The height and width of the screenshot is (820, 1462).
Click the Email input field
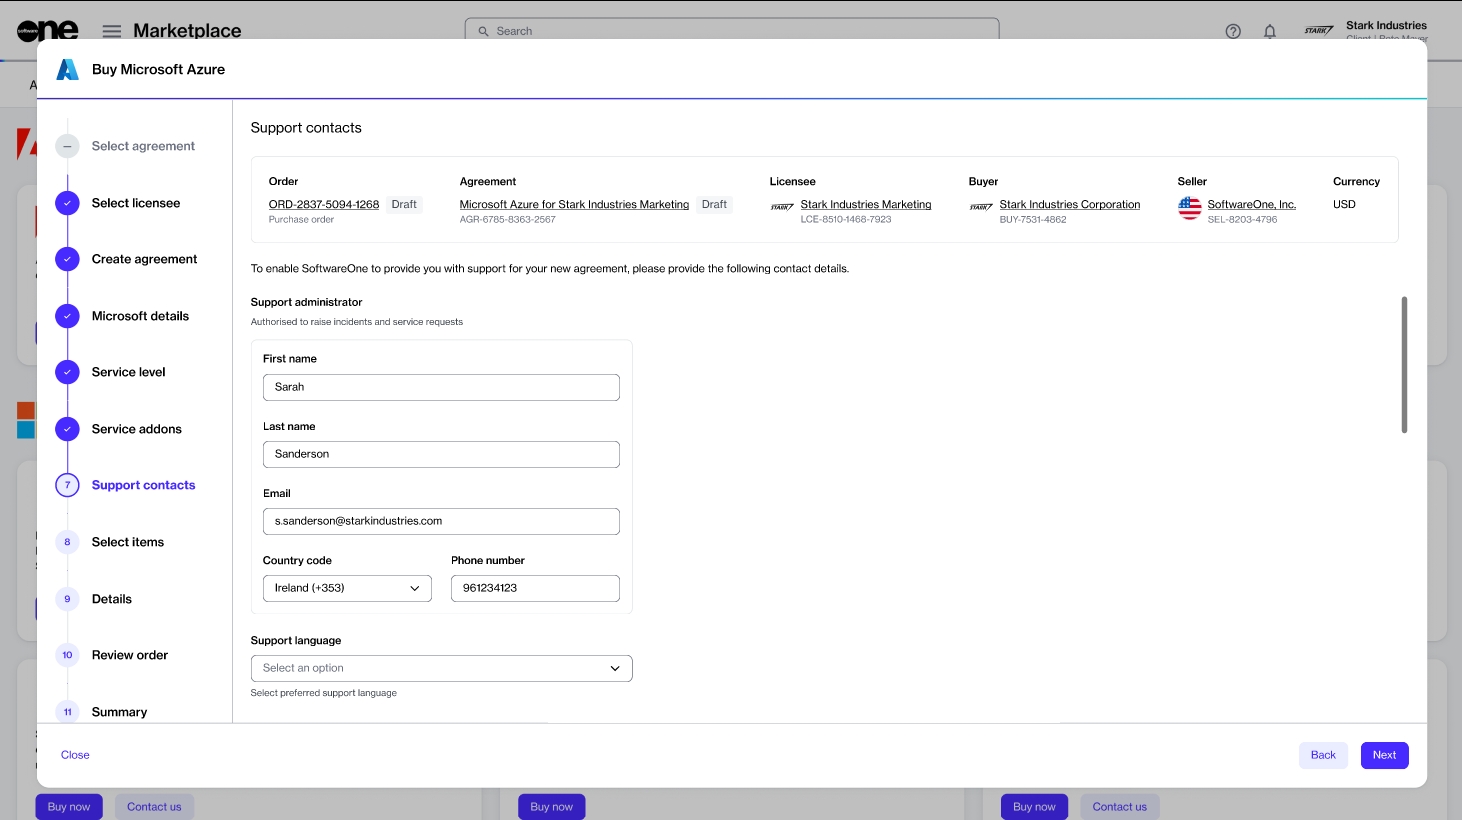[x=441, y=521]
